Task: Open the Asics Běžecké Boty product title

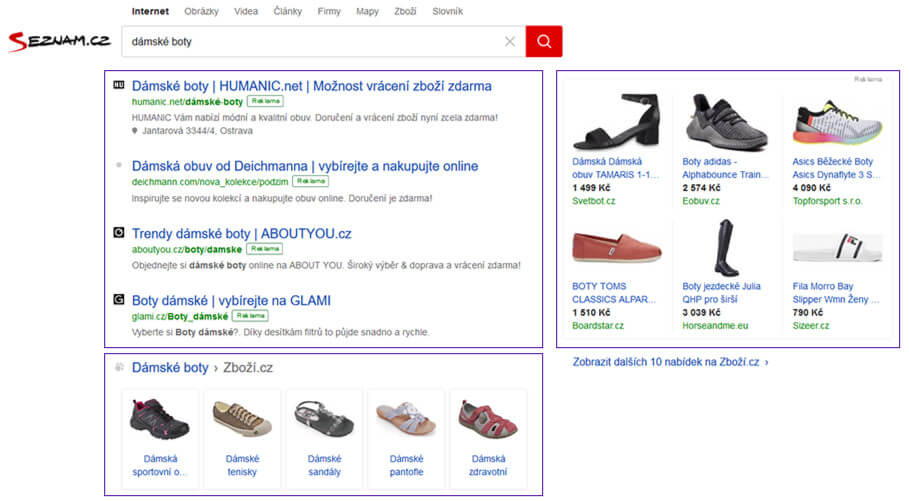Action: [x=836, y=168]
